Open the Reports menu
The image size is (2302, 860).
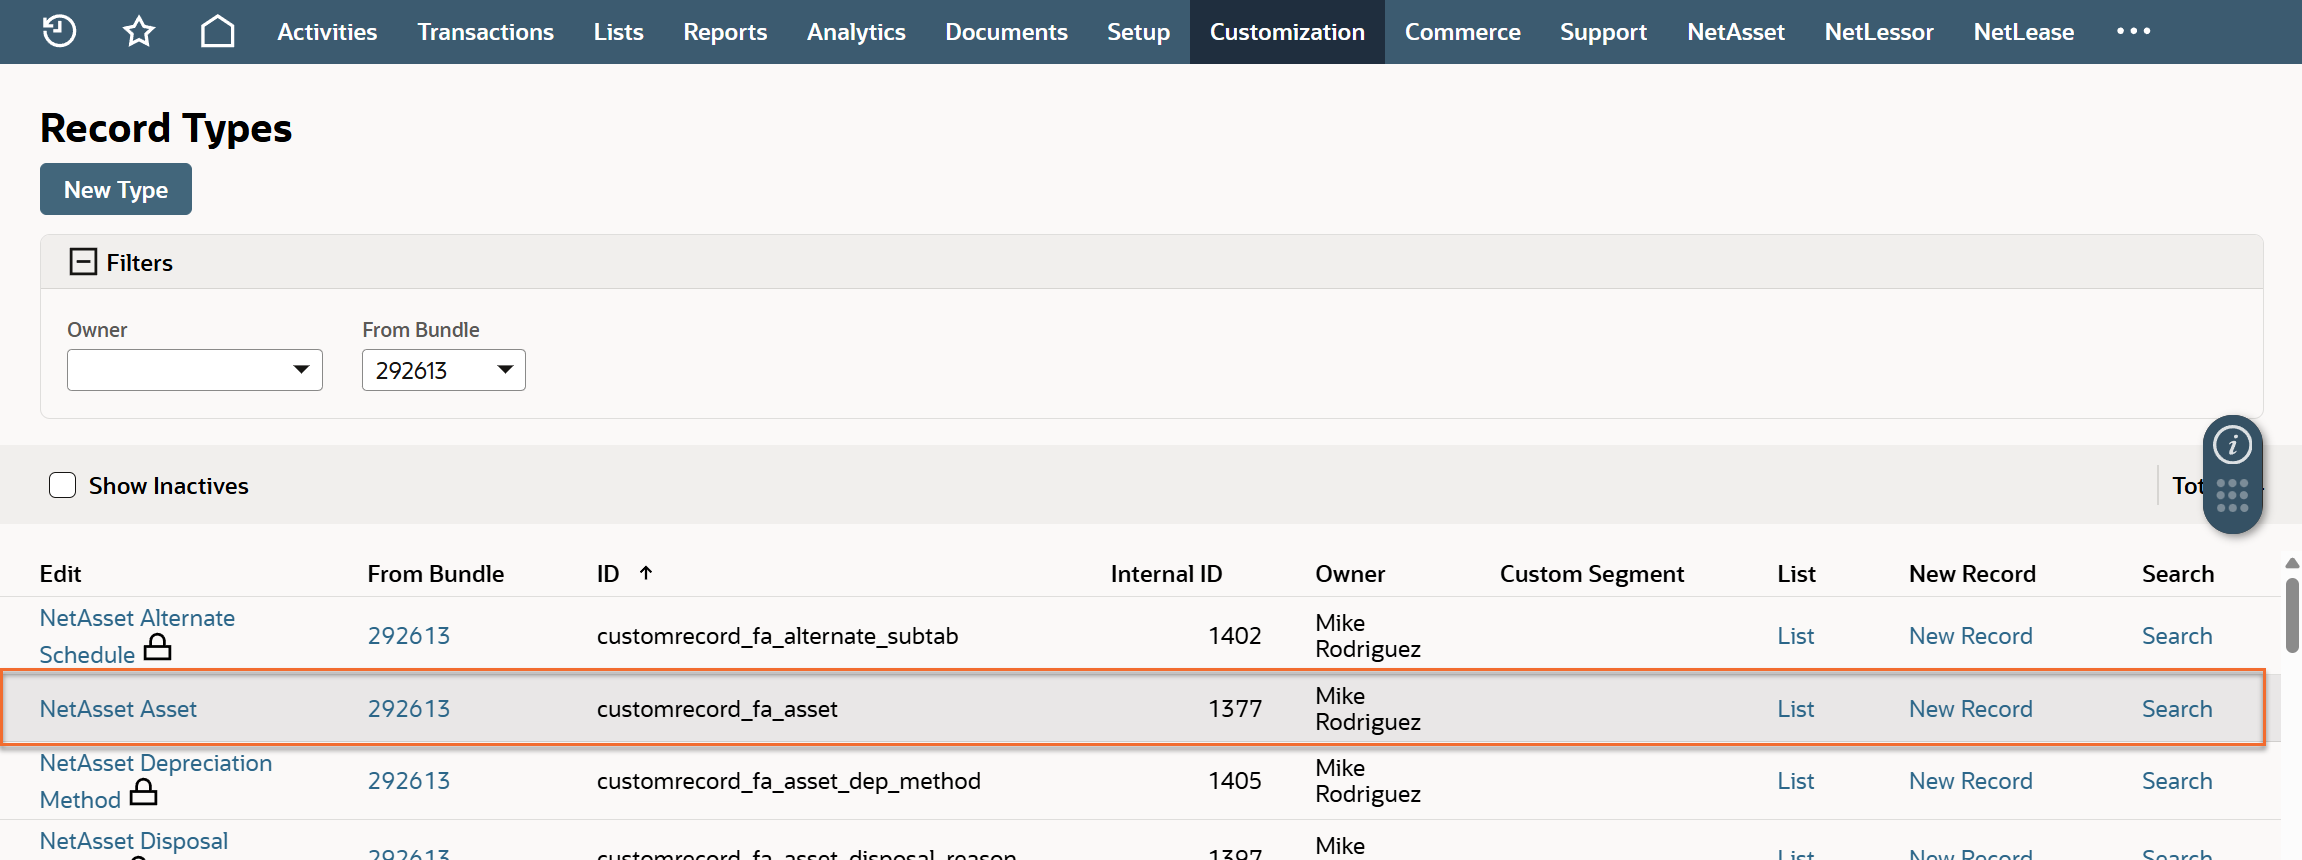click(x=724, y=32)
